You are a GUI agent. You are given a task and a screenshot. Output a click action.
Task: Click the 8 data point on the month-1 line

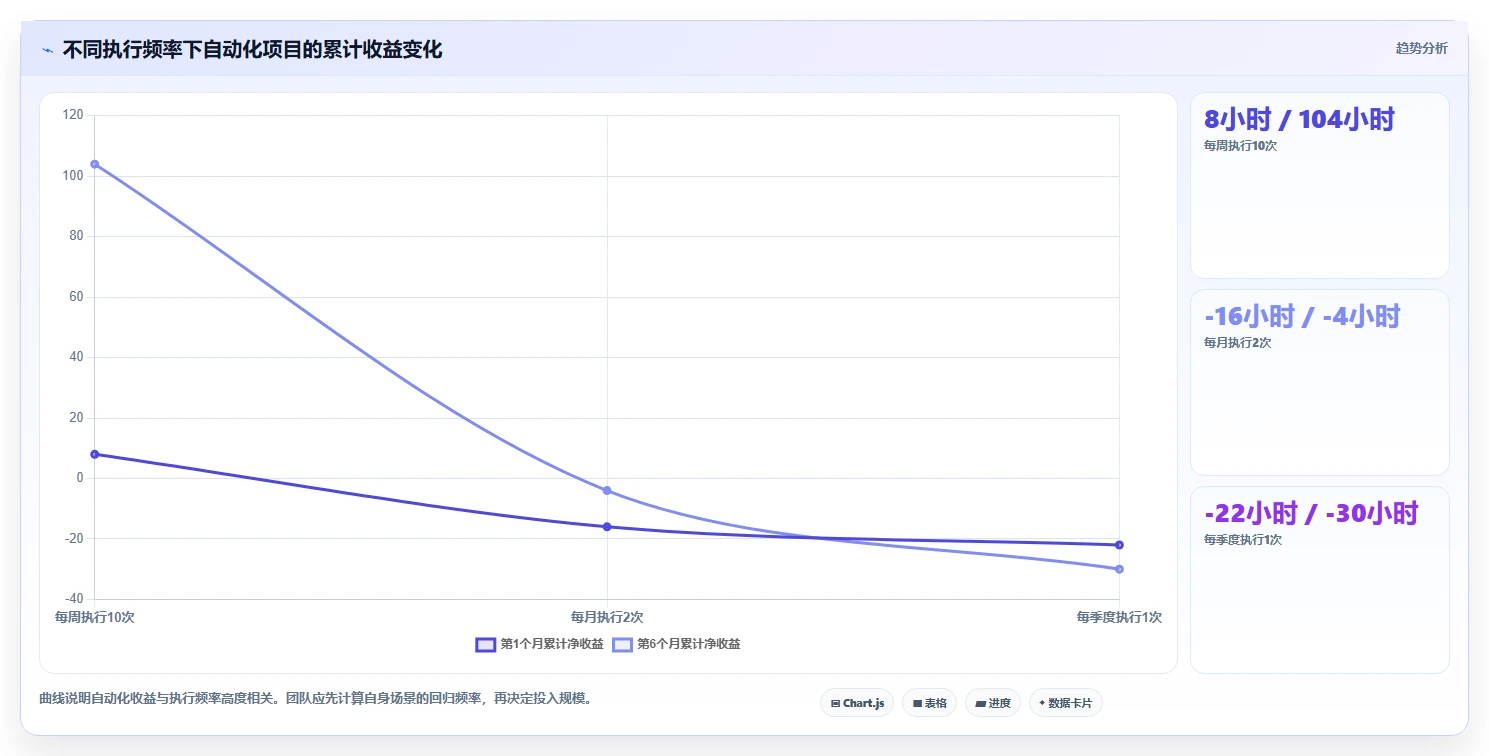(95, 454)
